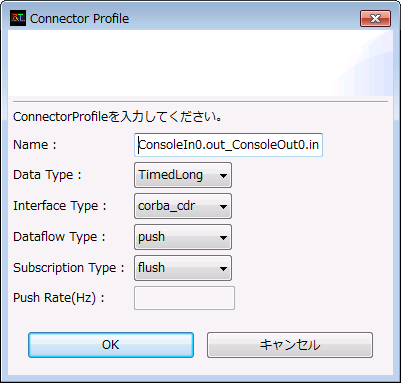Click the arrow on the Data Type dropdown

click(x=223, y=176)
